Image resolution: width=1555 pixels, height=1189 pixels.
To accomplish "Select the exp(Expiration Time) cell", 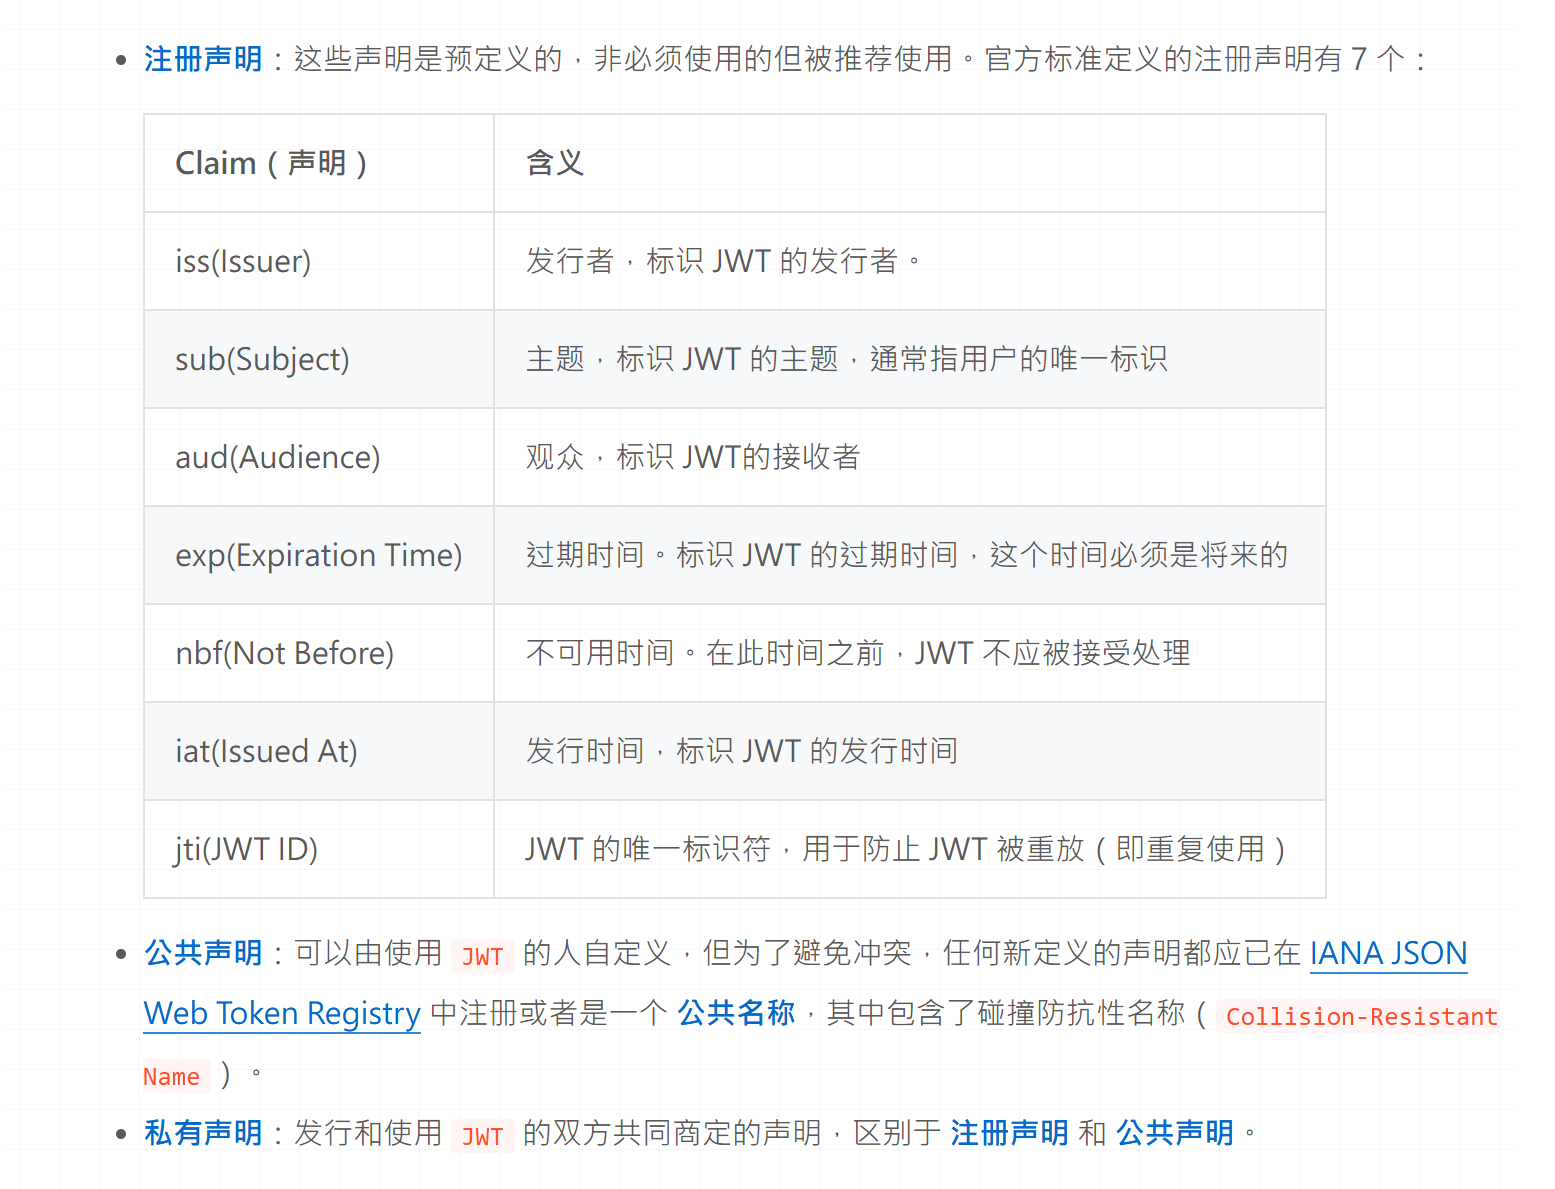I will point(318,556).
